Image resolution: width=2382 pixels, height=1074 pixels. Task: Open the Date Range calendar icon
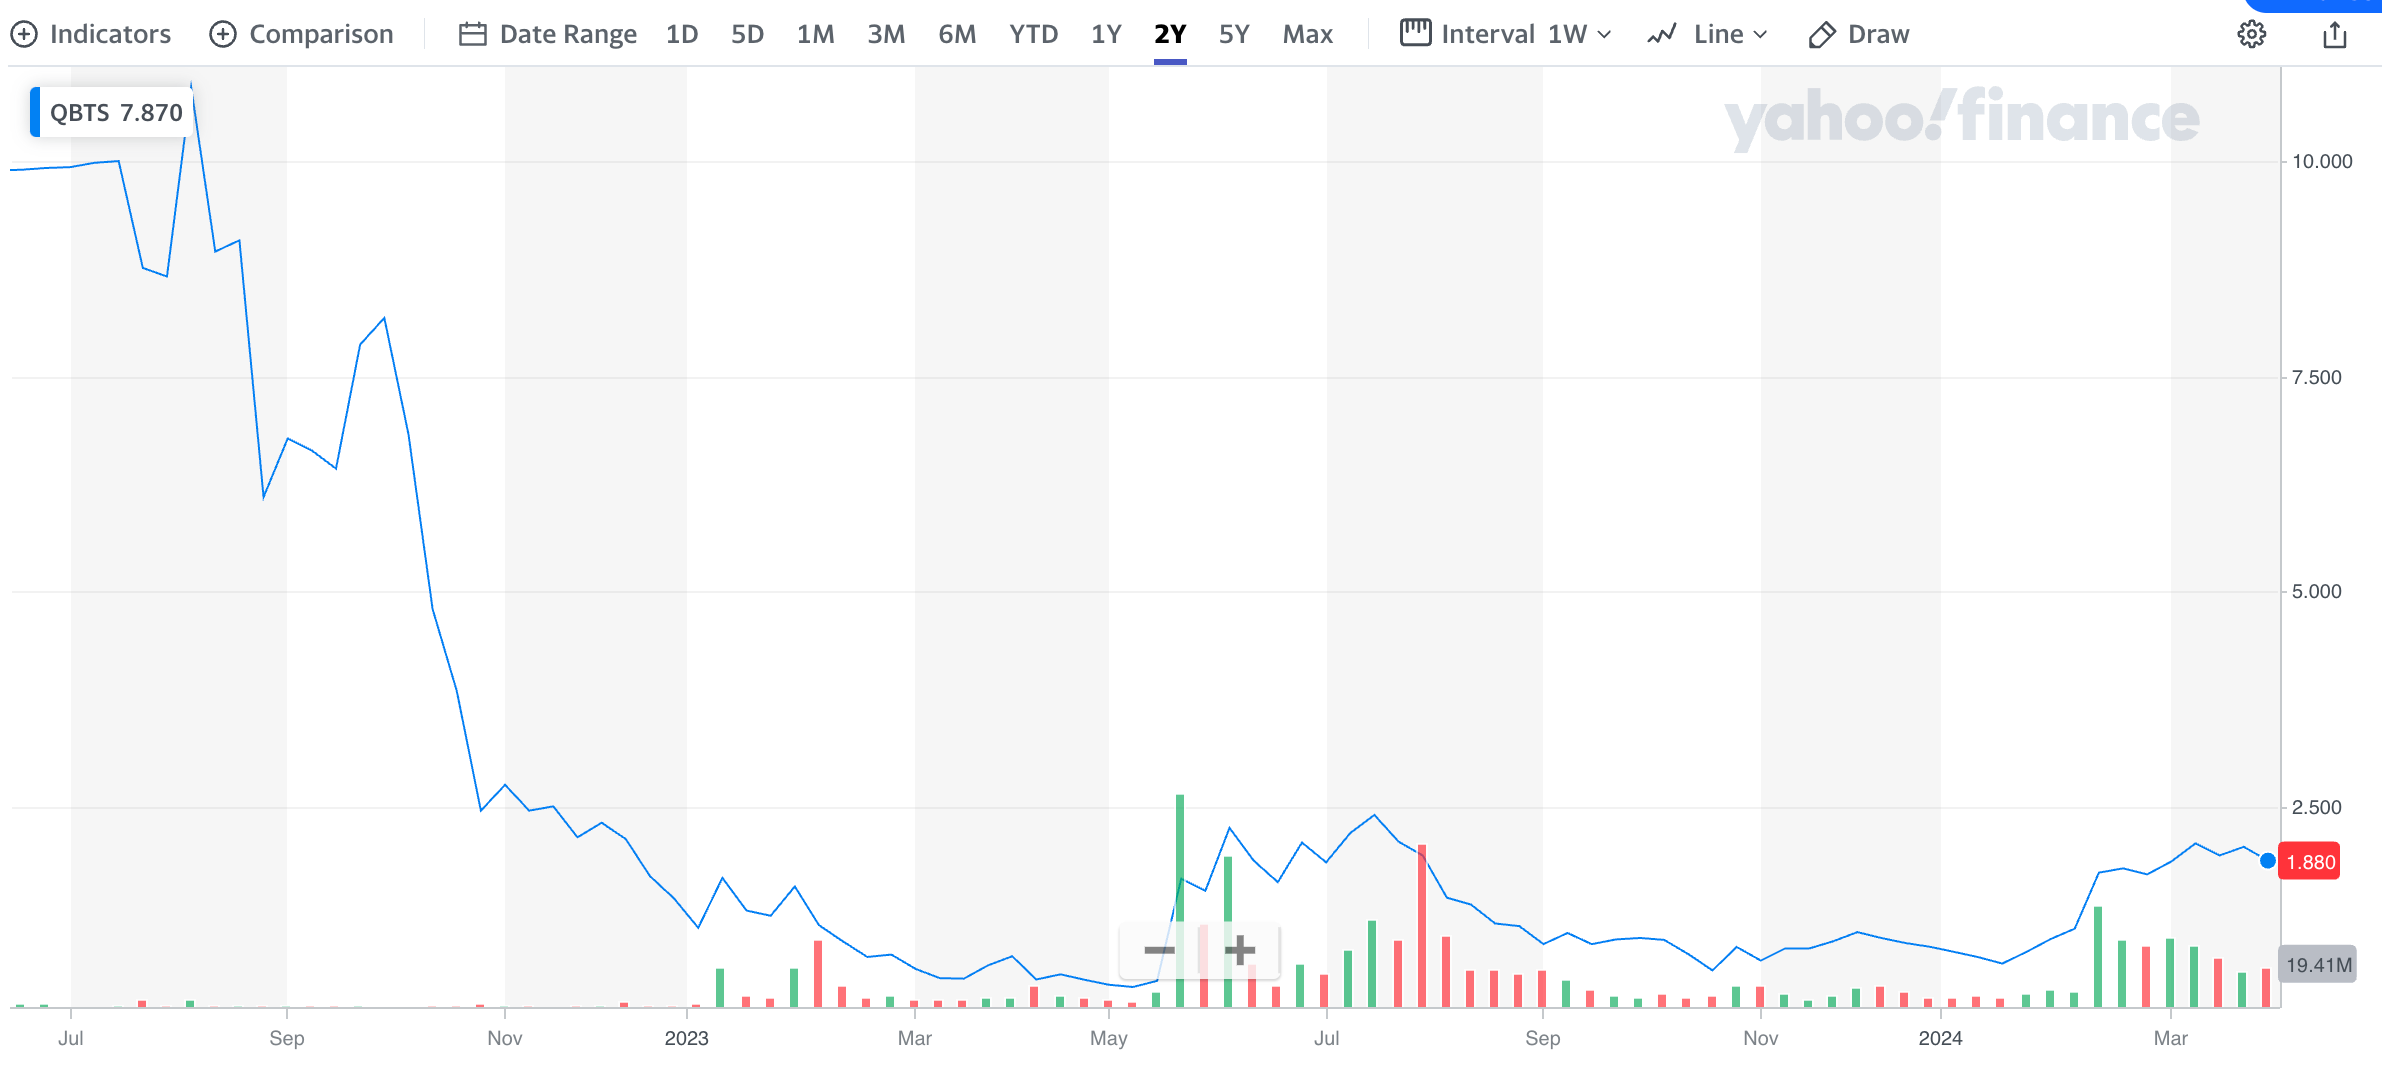pos(472,34)
